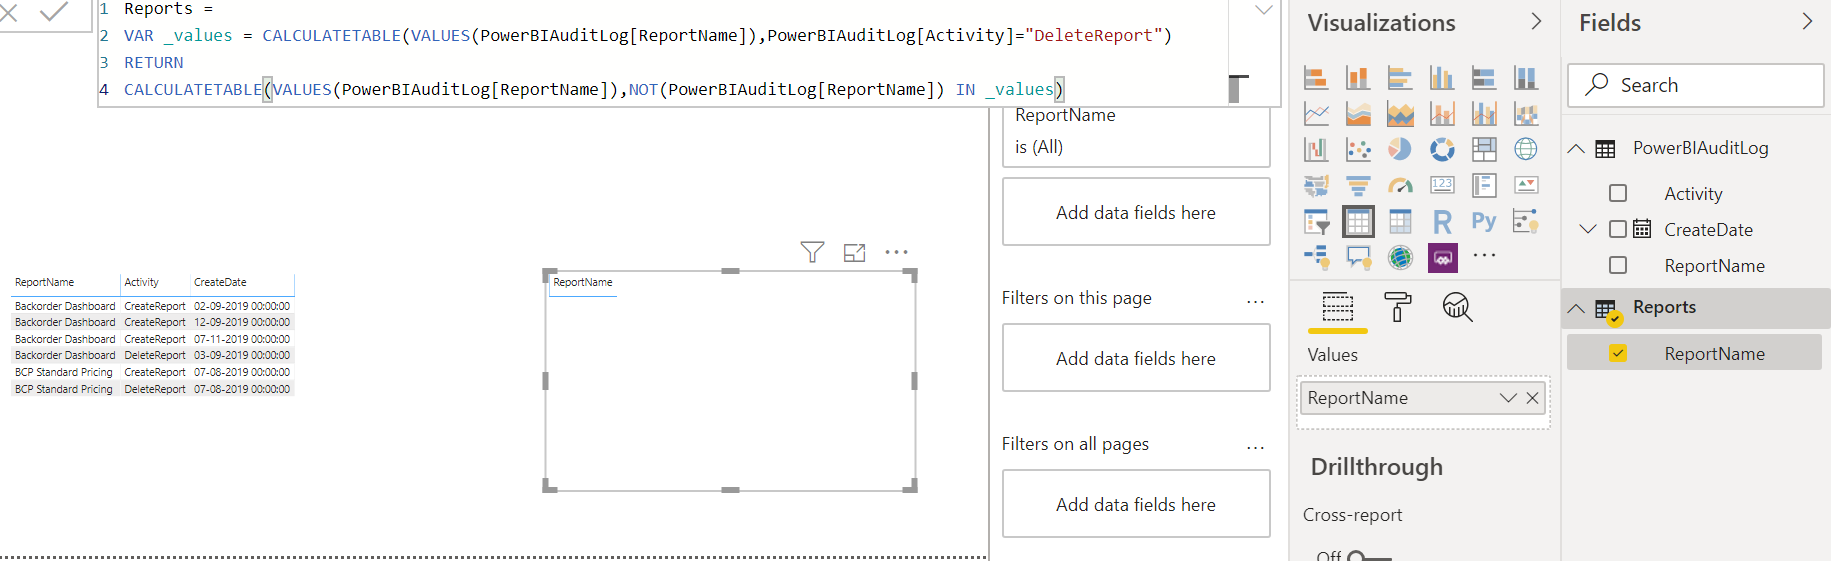The width and height of the screenshot is (1831, 561).
Task: Open ReportName value field dropdown
Action: [x=1508, y=398]
